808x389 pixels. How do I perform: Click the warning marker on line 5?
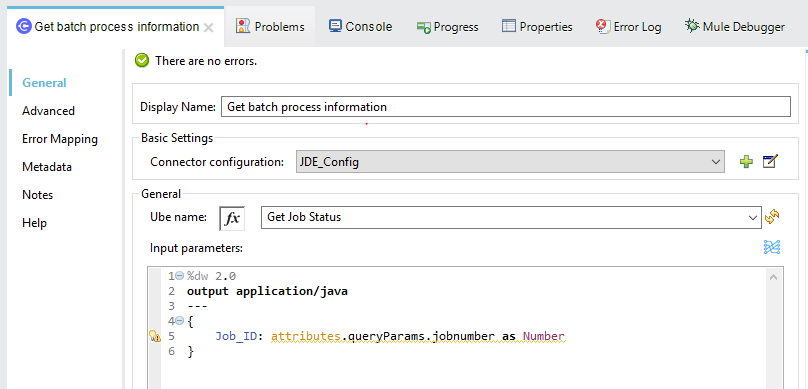coord(155,336)
